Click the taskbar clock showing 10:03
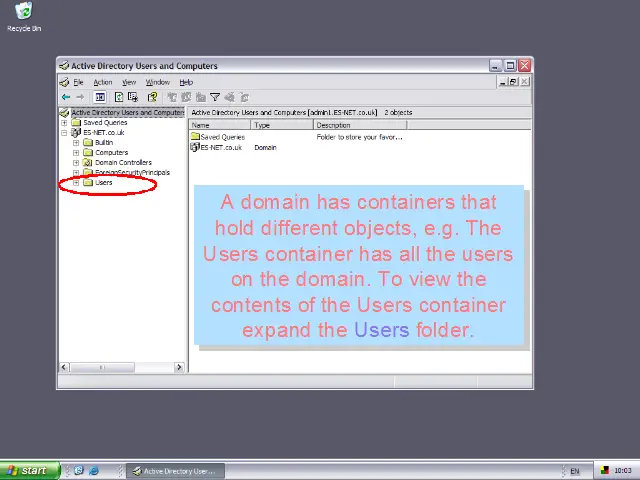The image size is (640, 480). pyautogui.click(x=622, y=471)
